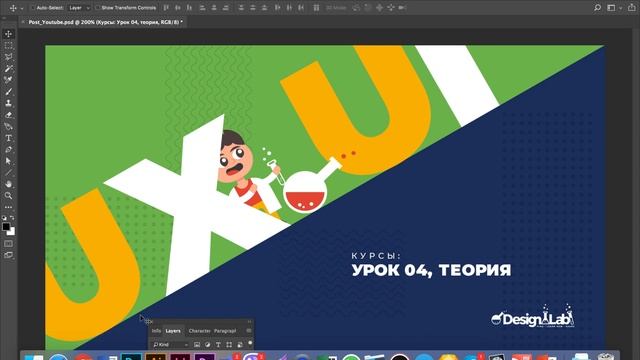640x360 pixels.
Task: Close the Post_Youtube.psd document tab
Action: point(23,22)
